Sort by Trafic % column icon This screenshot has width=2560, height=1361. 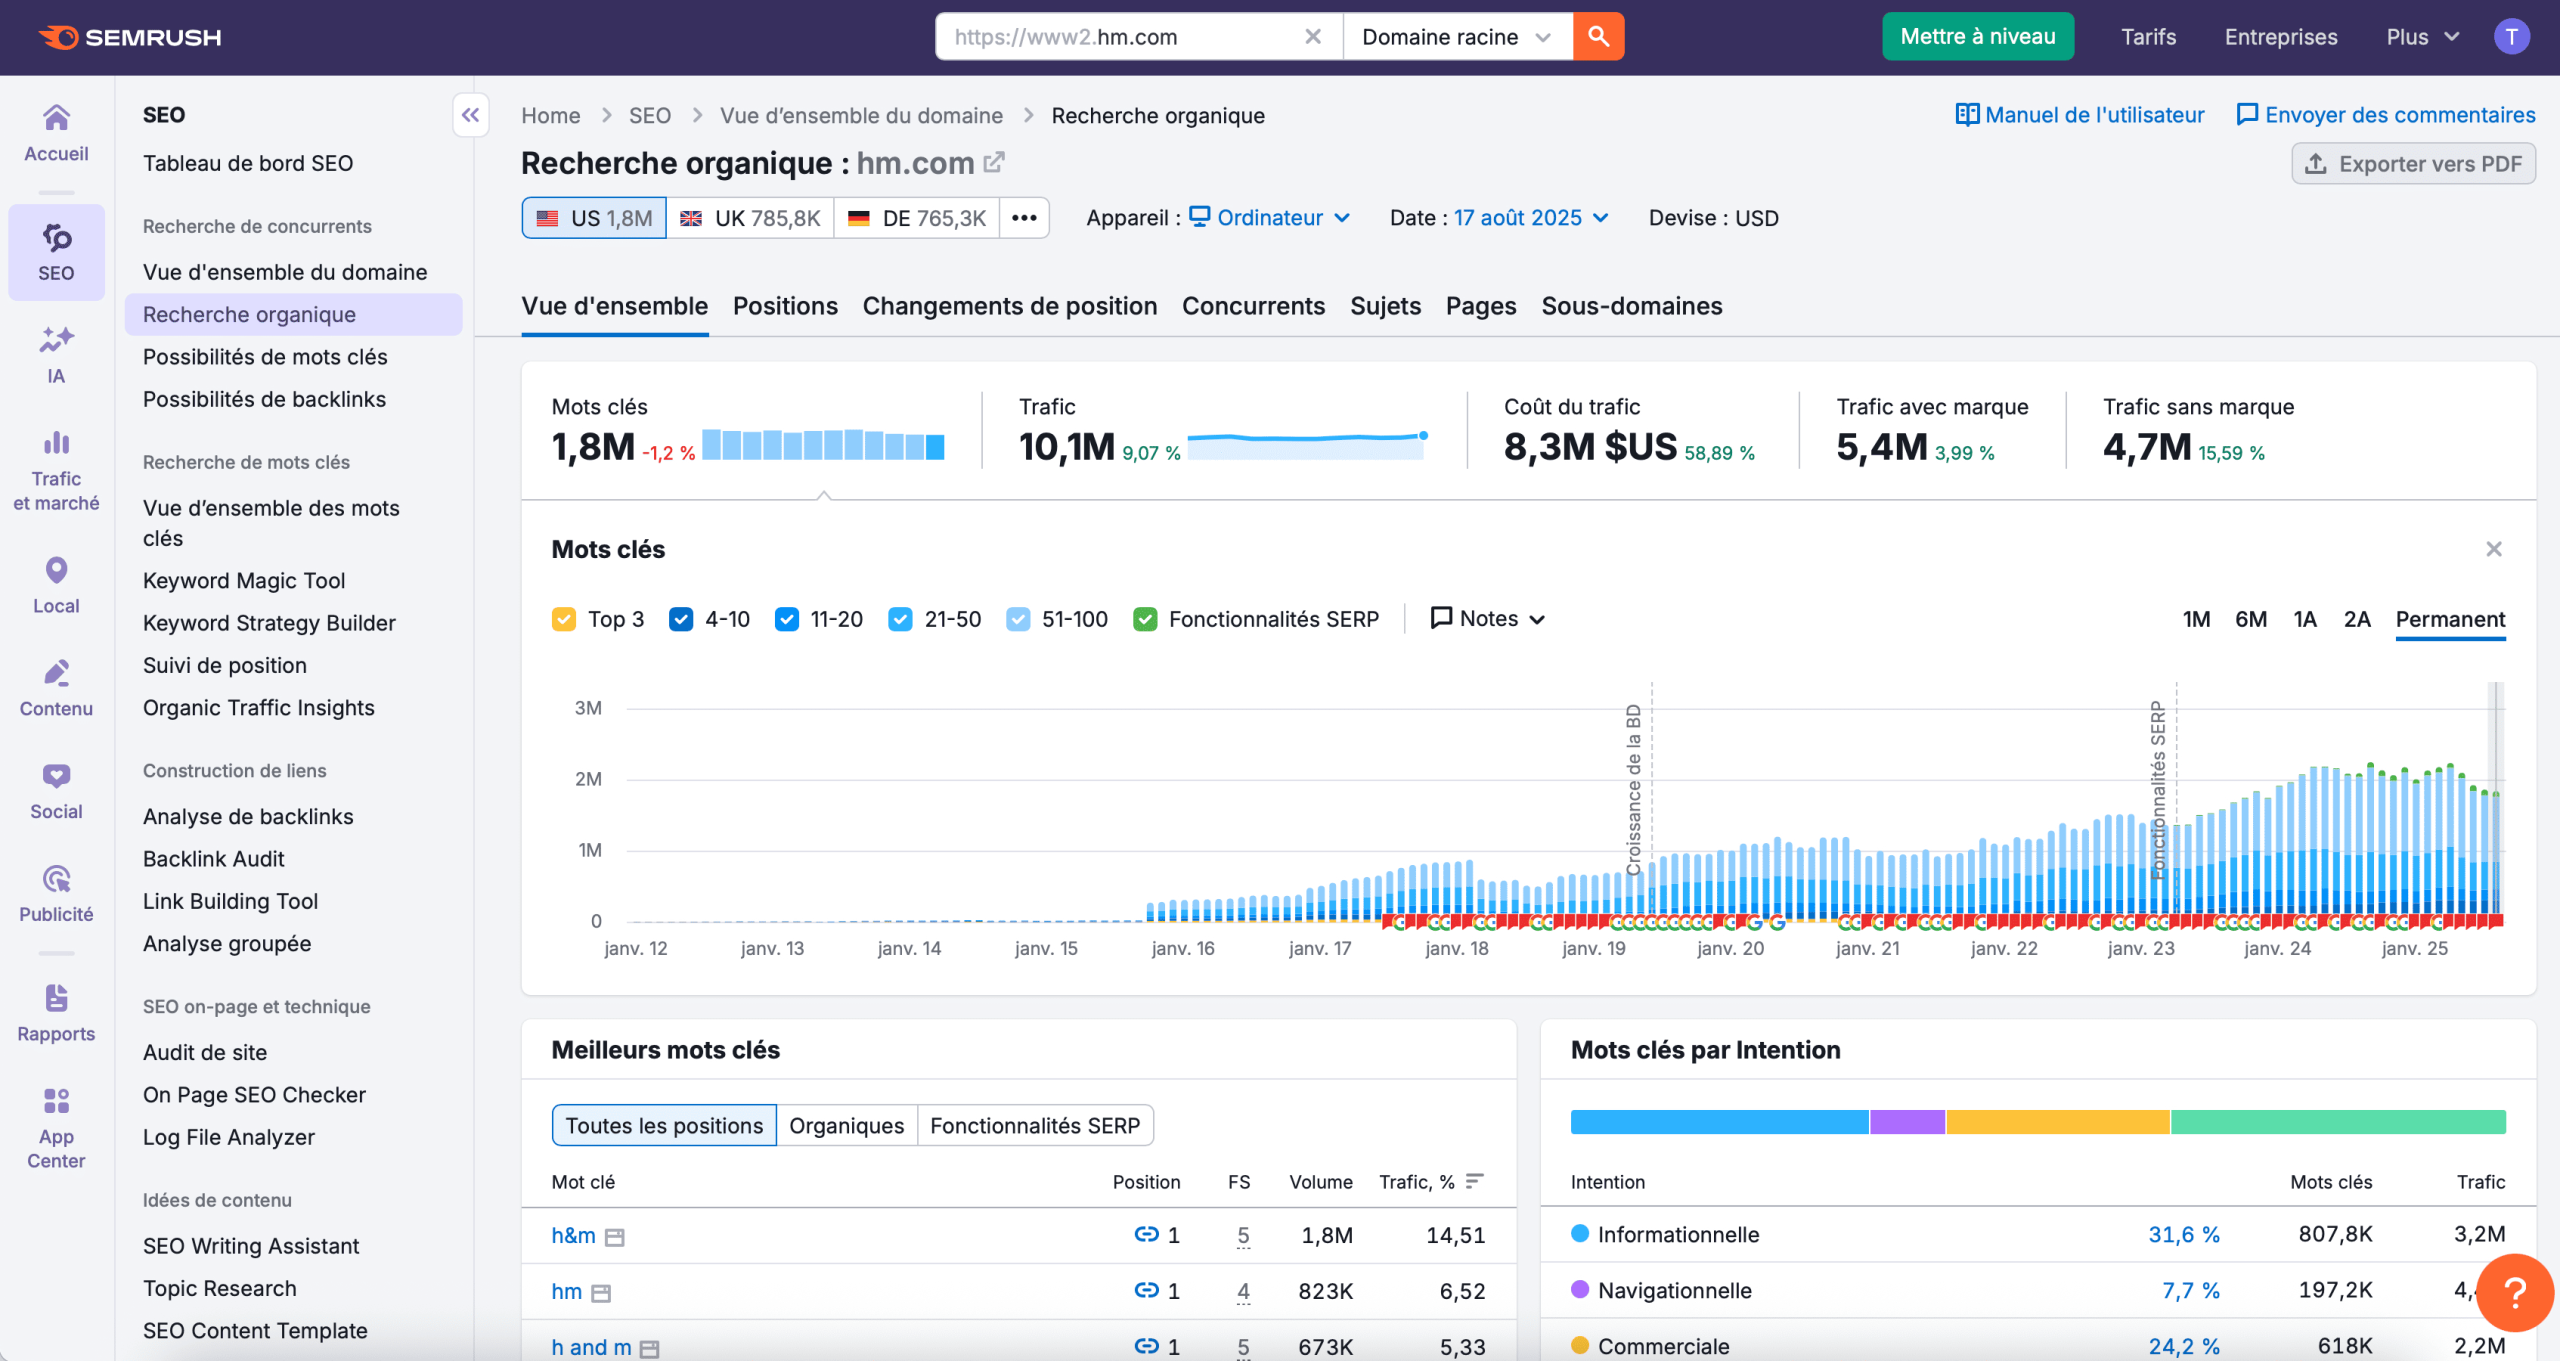coord(1474,1182)
